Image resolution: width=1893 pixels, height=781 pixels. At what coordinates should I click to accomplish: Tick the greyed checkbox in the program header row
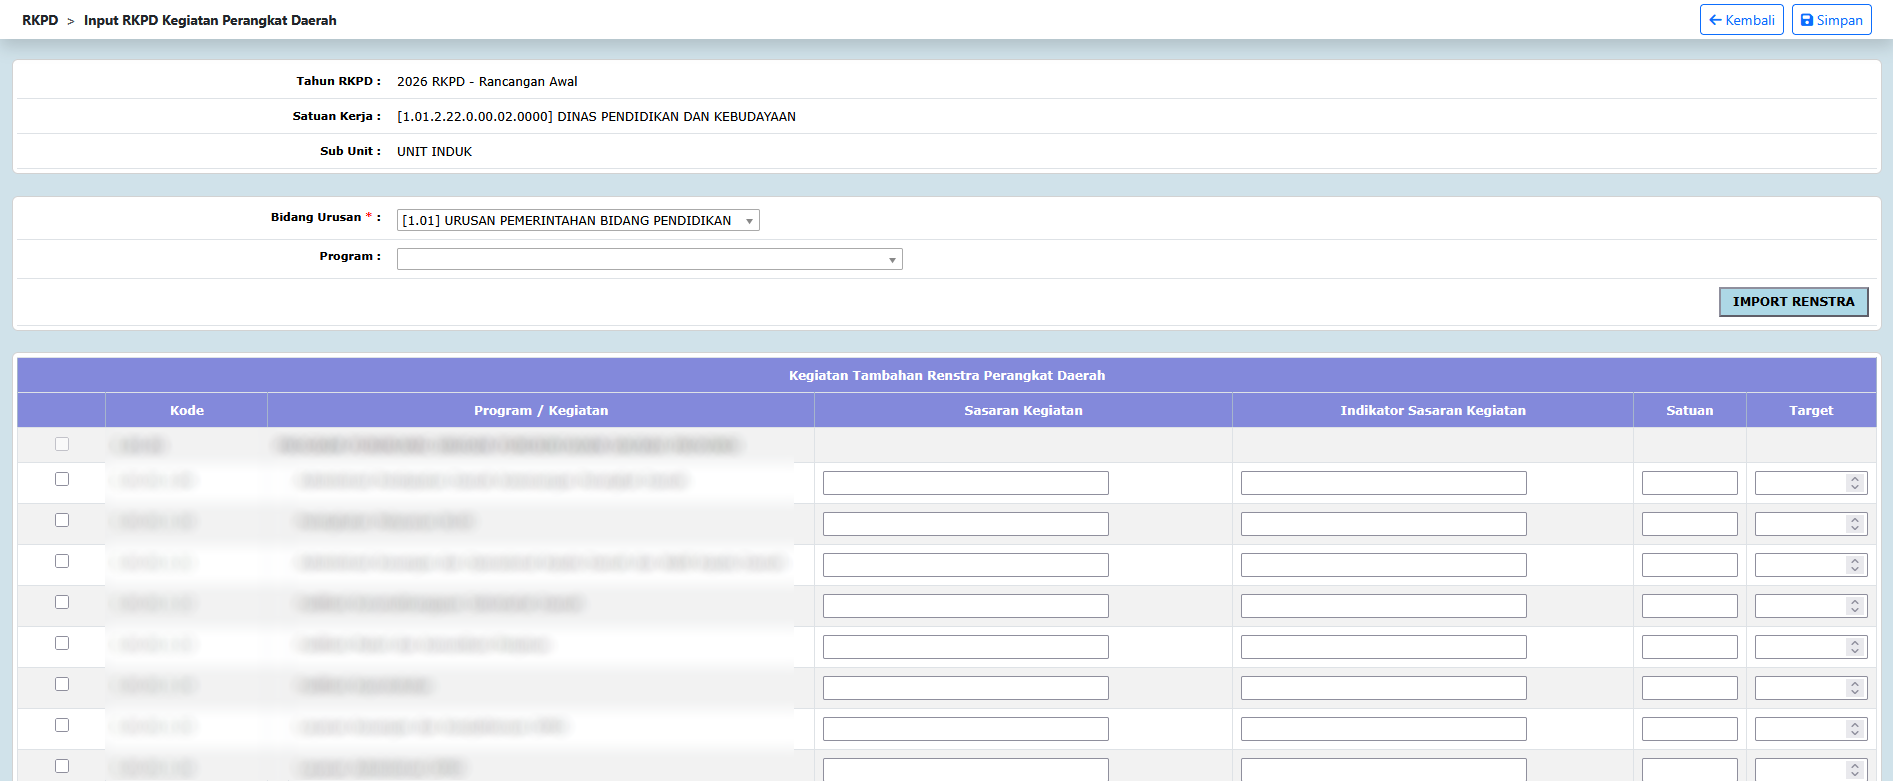point(62,444)
